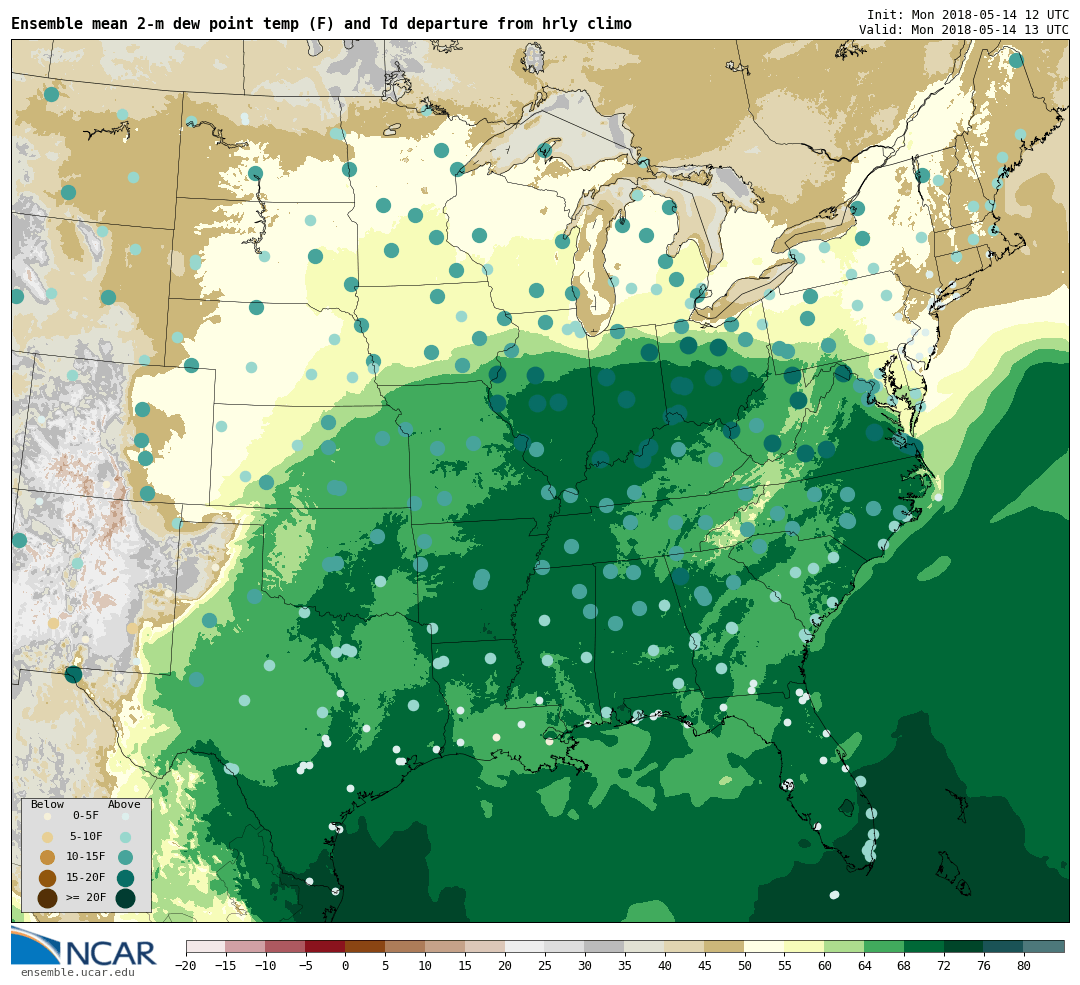Click the 15-20F label in the legend
1080x985 pixels.
pyautogui.click(x=86, y=878)
